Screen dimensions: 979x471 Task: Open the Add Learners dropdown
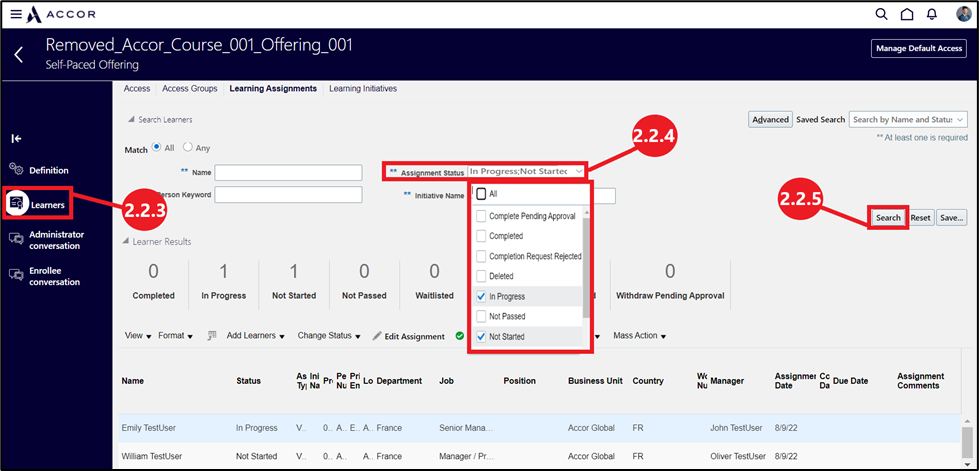255,335
